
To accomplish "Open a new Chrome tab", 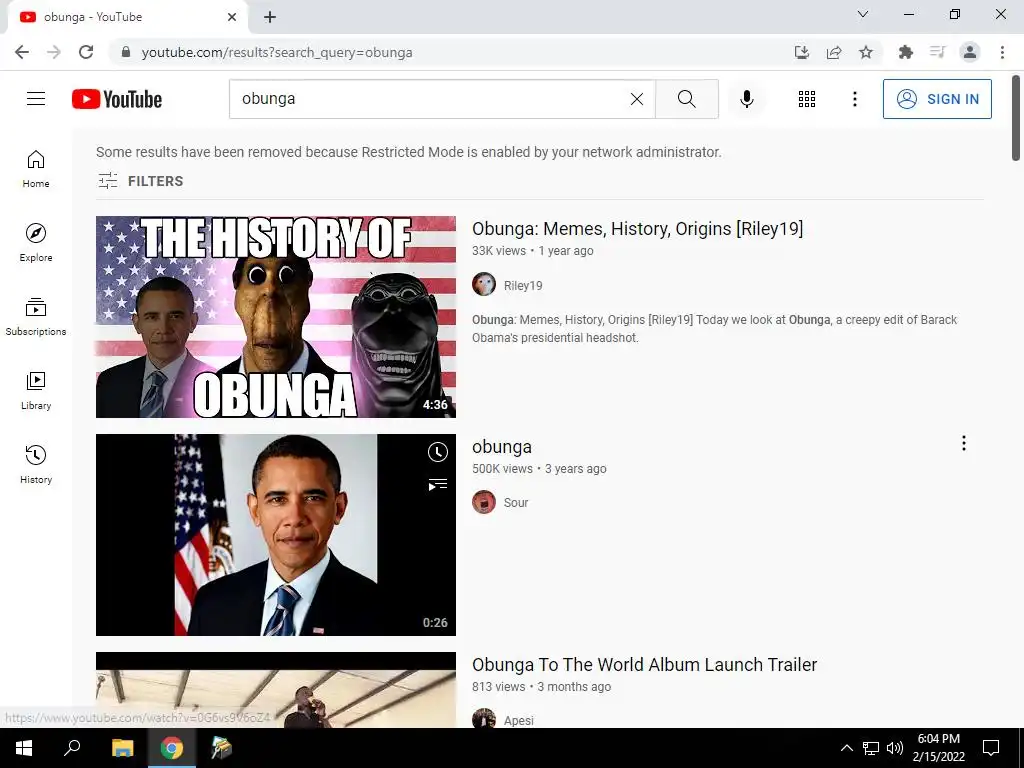I will coord(270,17).
